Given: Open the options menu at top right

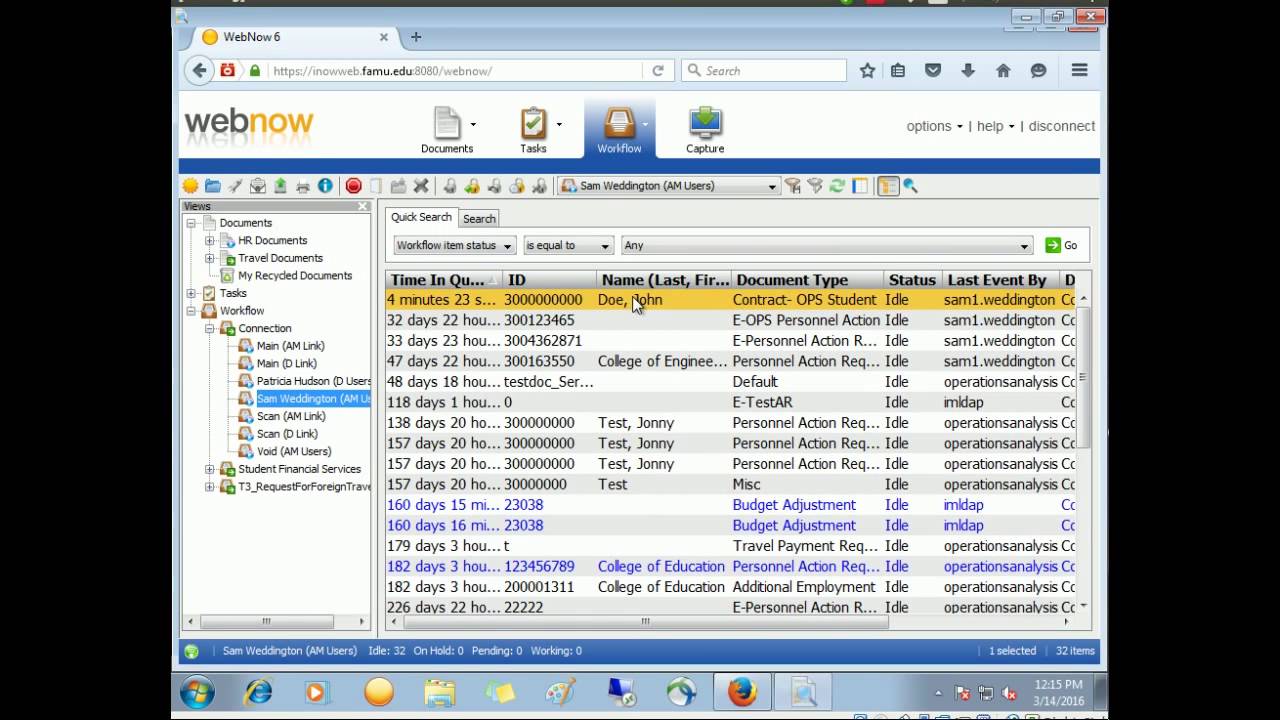Looking at the screenshot, I should (x=934, y=126).
